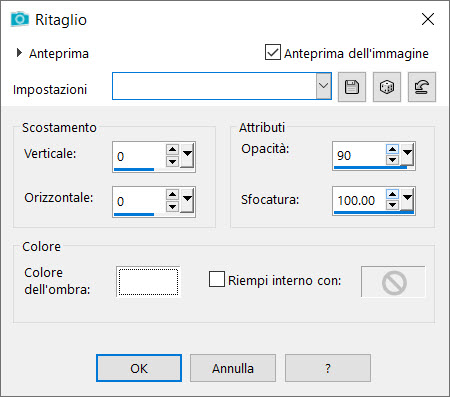
Task: Decrease Orizzontale offset with down arrow
Action: [172, 206]
